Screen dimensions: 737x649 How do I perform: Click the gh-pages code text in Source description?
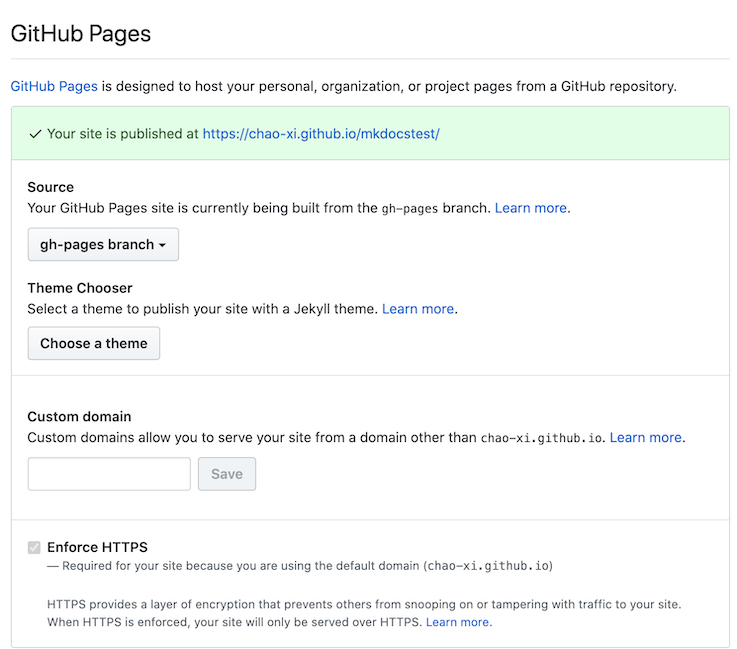click(408, 209)
